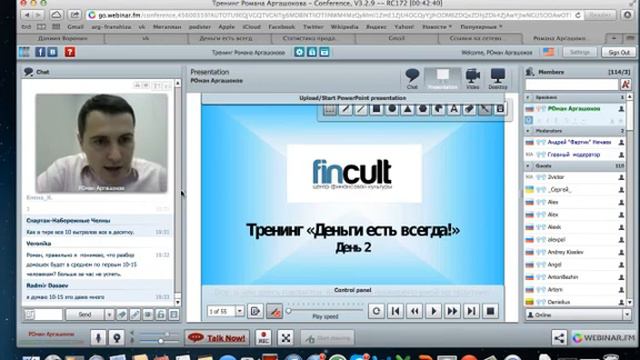The width and height of the screenshot is (640, 360).
Task: Click the Settings button in header
Action: pos(580,52)
